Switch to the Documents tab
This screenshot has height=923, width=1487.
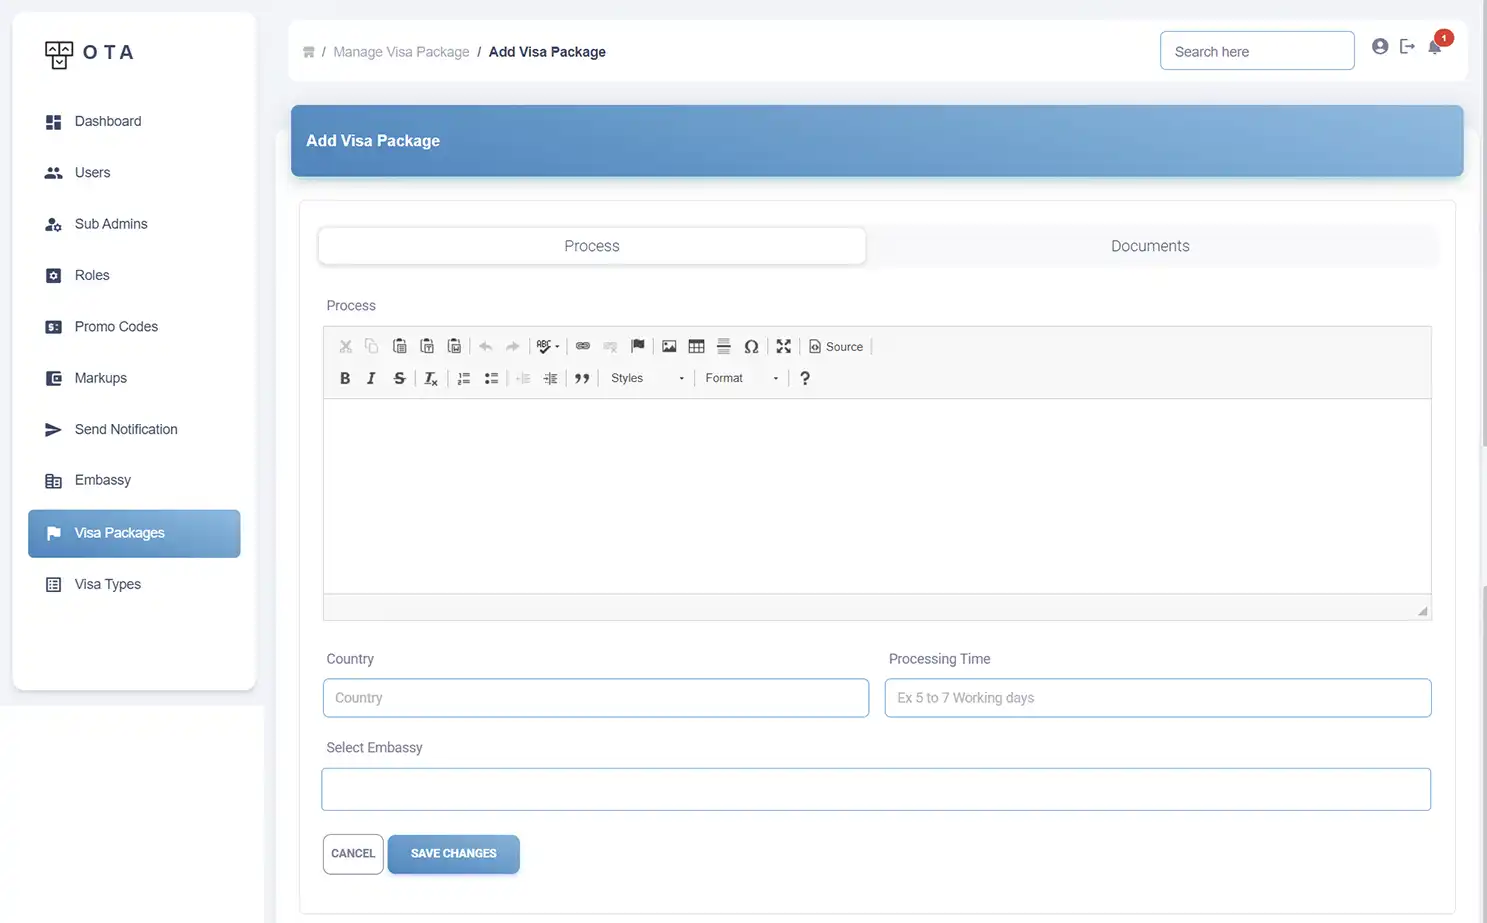click(1150, 246)
